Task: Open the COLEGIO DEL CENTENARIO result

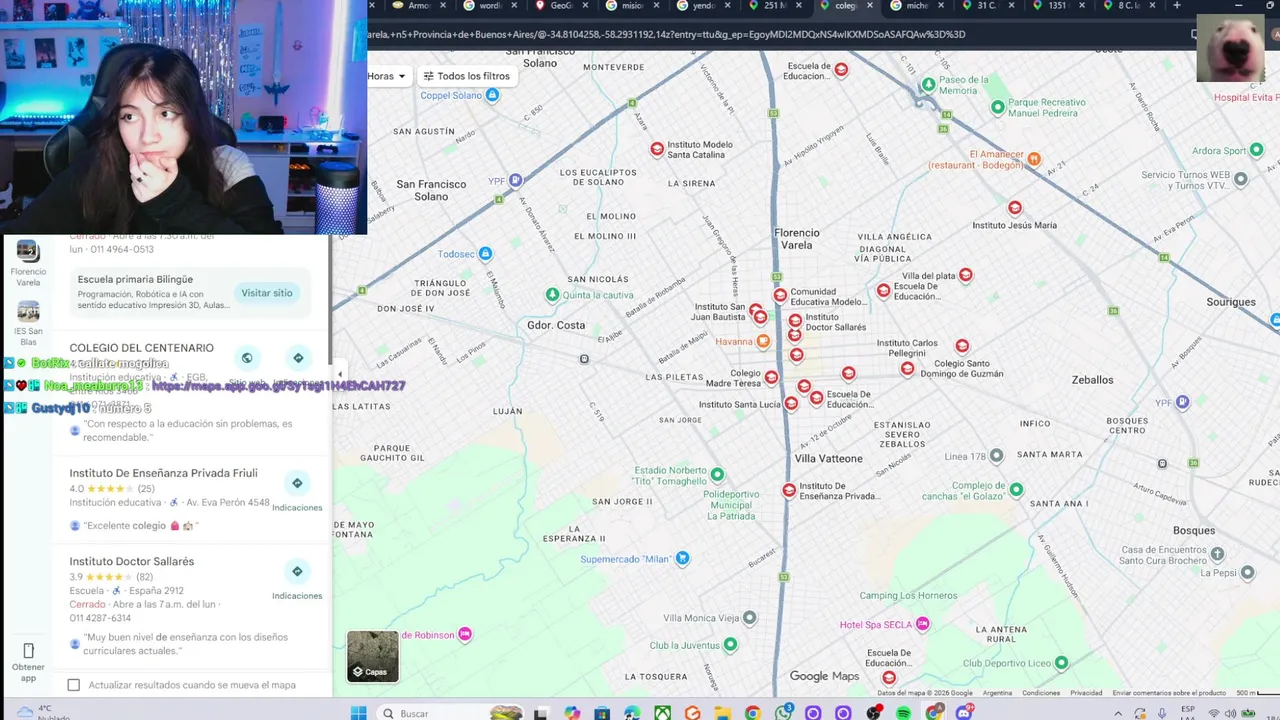Action: point(141,348)
